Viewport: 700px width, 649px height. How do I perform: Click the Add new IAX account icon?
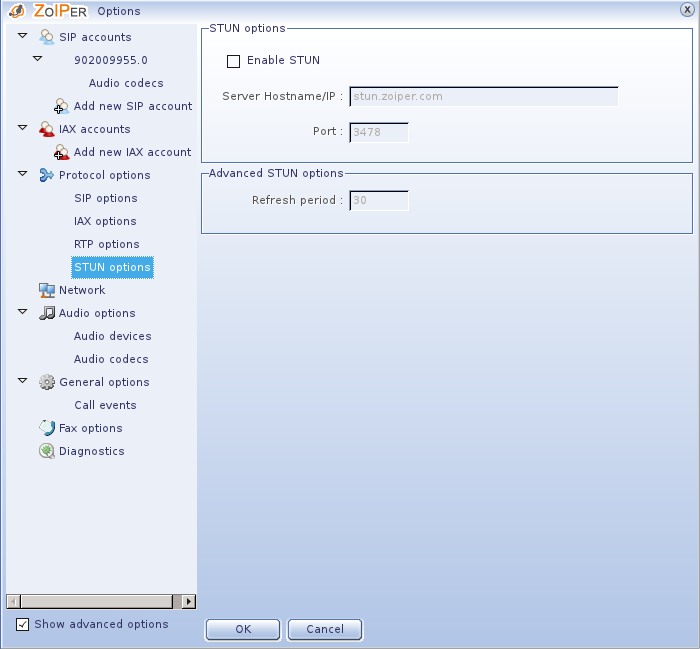click(x=62, y=152)
